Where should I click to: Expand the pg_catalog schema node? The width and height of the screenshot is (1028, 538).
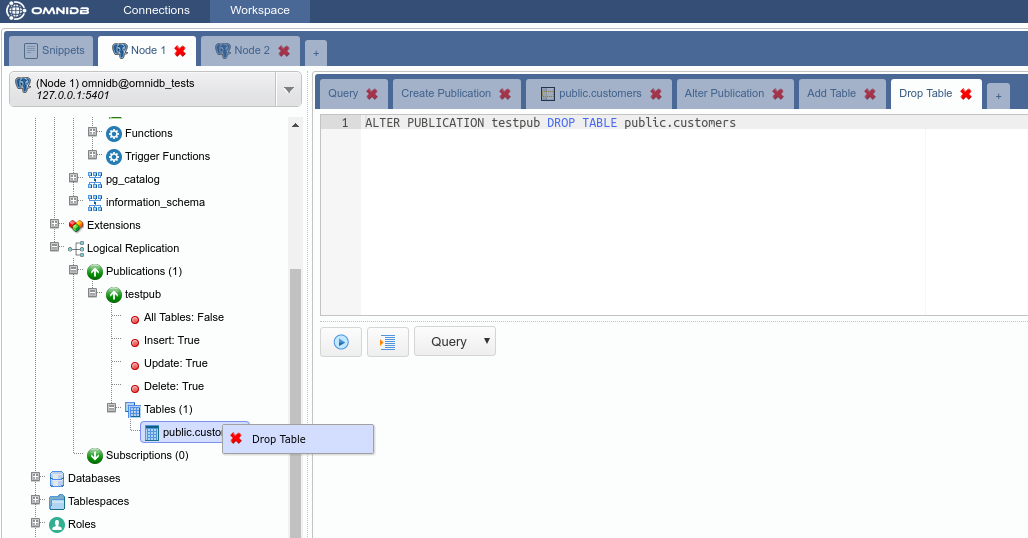74,179
